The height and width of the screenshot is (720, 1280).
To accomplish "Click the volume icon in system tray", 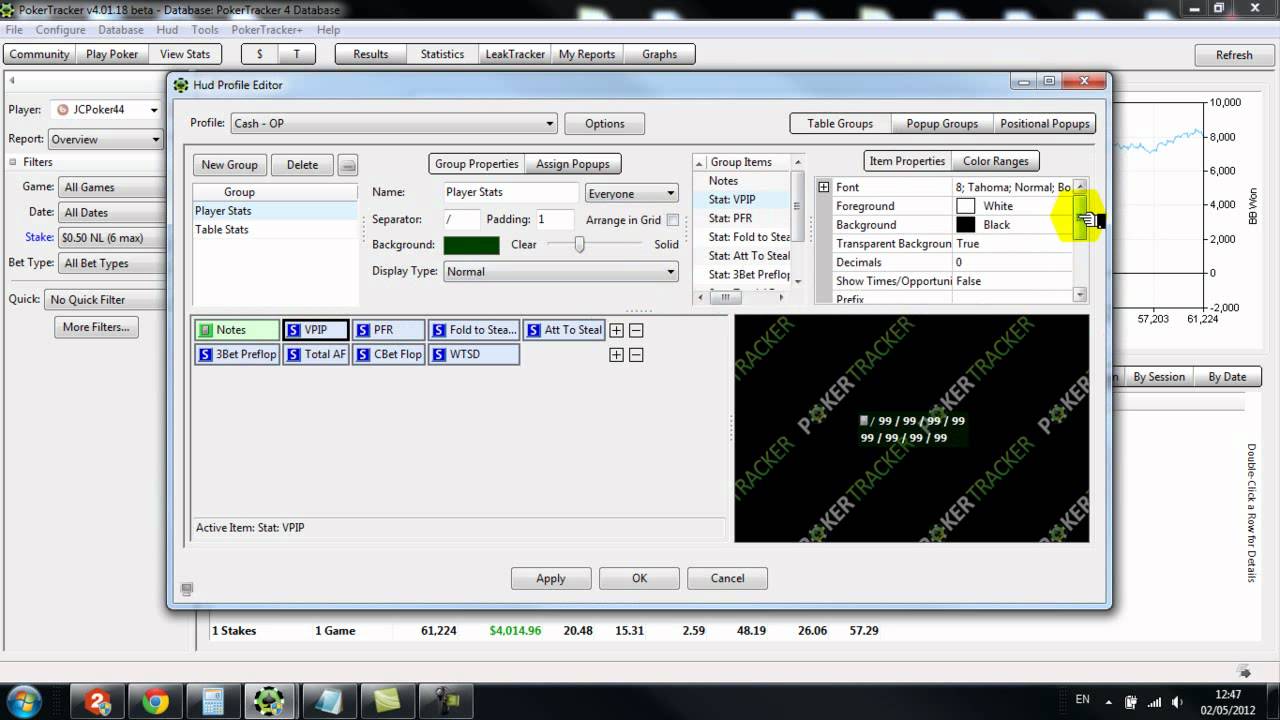I will (1176, 701).
